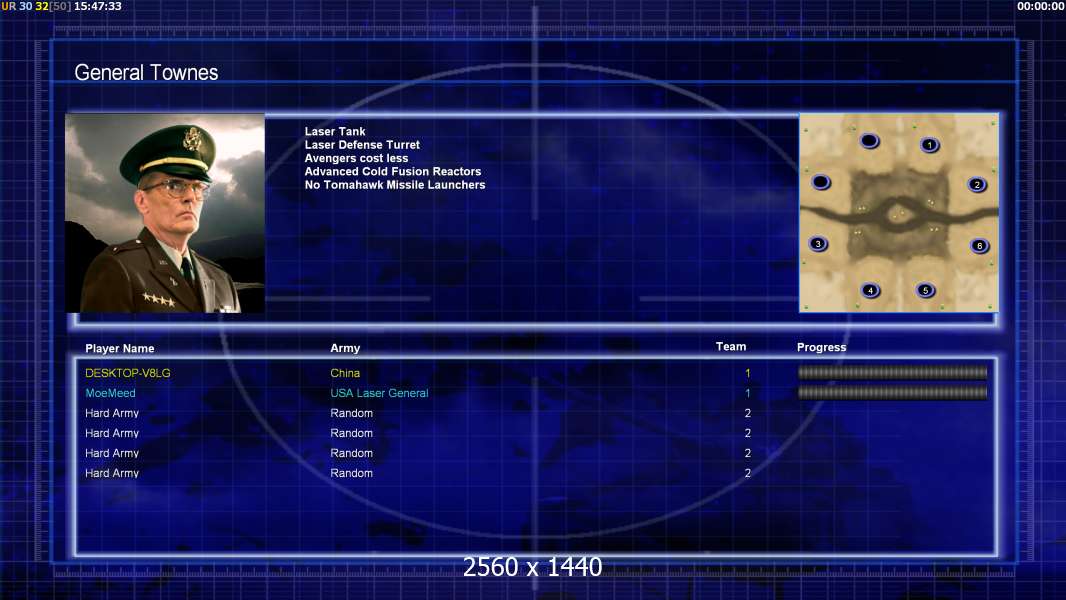The width and height of the screenshot is (1066, 600).
Task: Select player name DESKTOP-V8LG
Action: tap(128, 373)
